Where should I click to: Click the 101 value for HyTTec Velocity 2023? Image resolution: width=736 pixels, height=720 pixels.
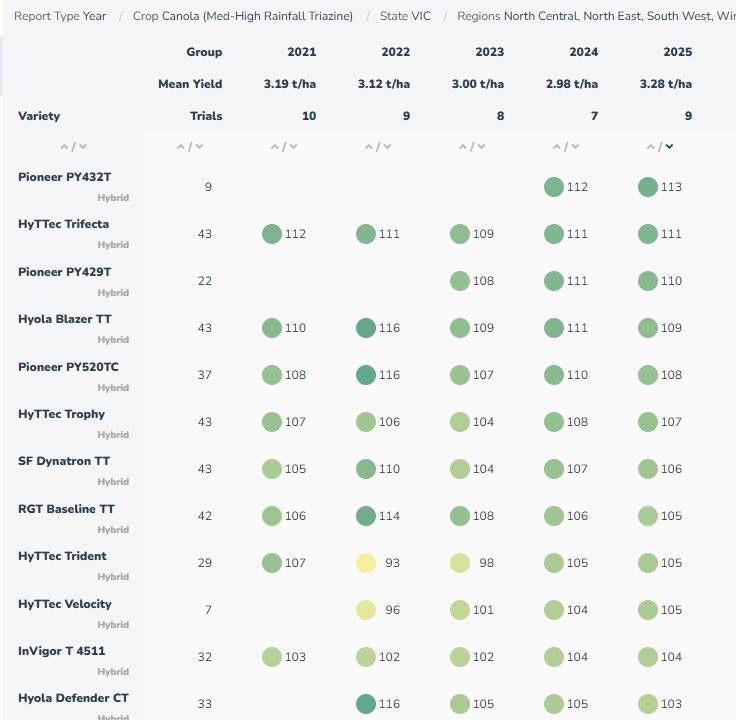click(483, 610)
